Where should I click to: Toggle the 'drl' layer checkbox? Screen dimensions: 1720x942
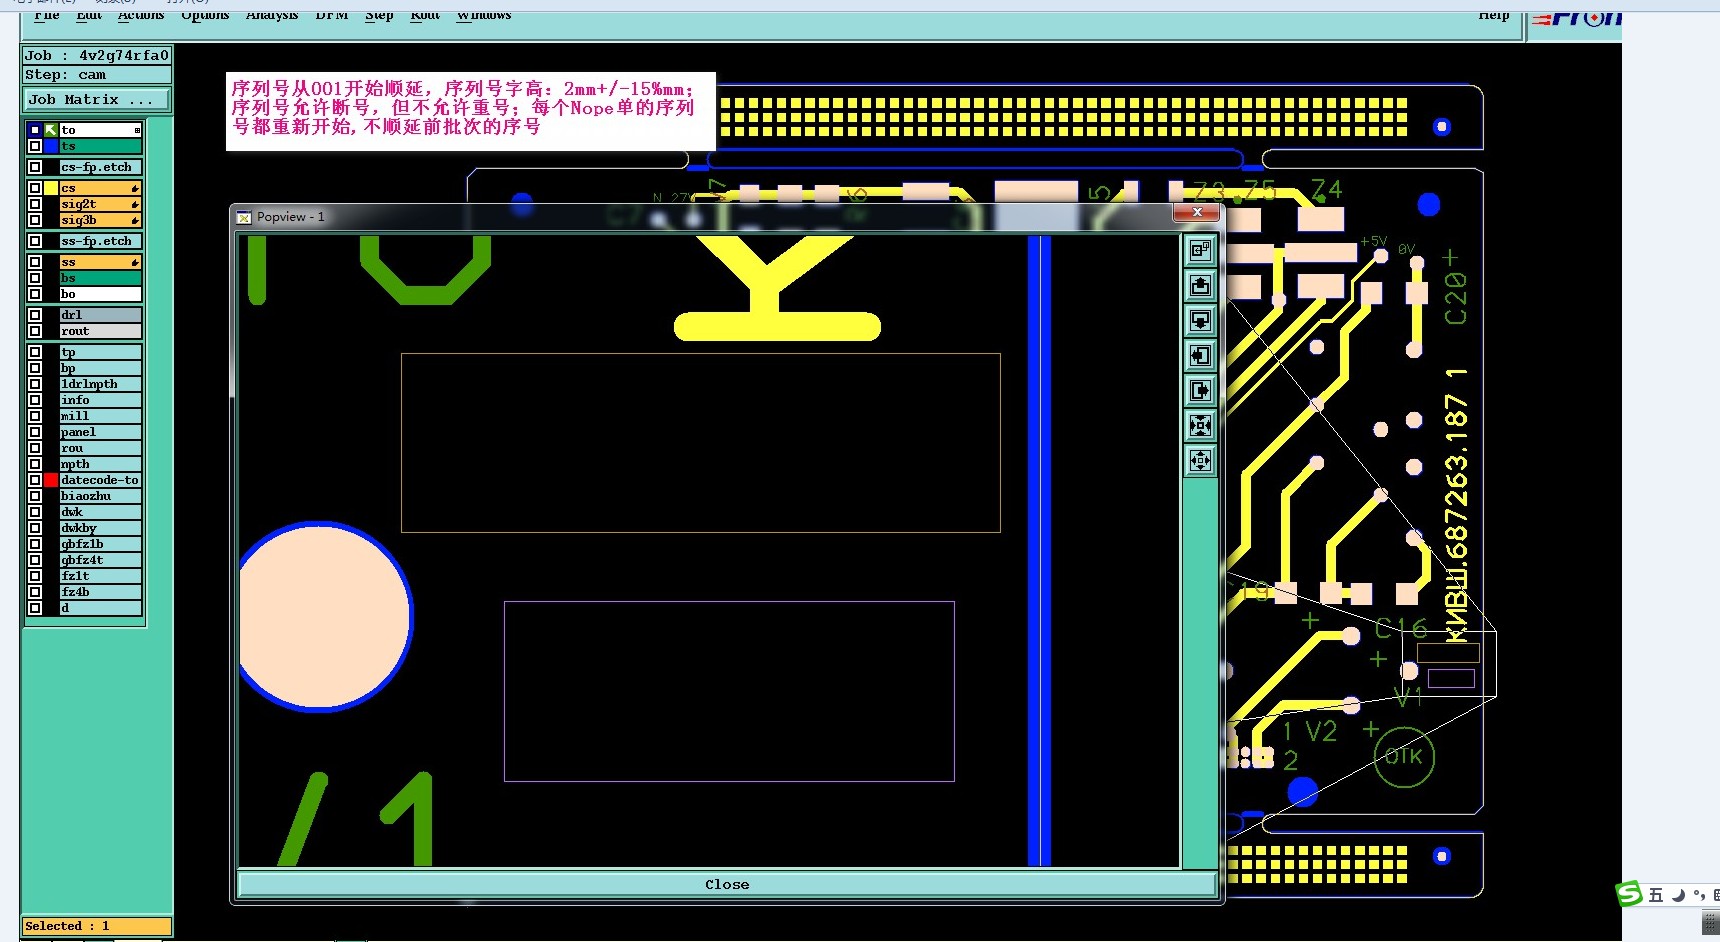[35, 315]
